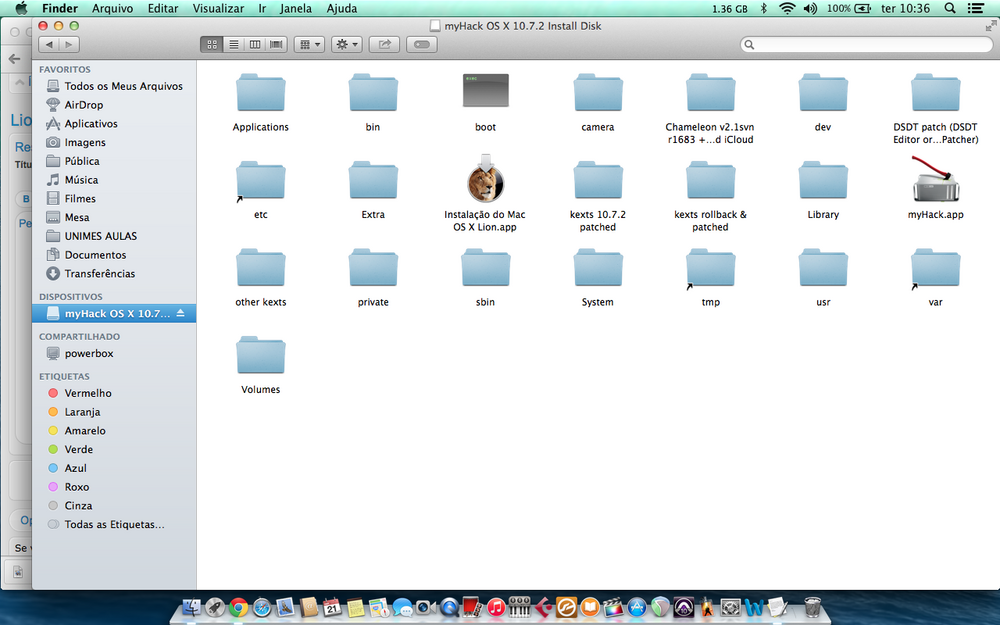Click the edit tags toolbar button
This screenshot has height=625, width=1000.
click(x=422, y=44)
